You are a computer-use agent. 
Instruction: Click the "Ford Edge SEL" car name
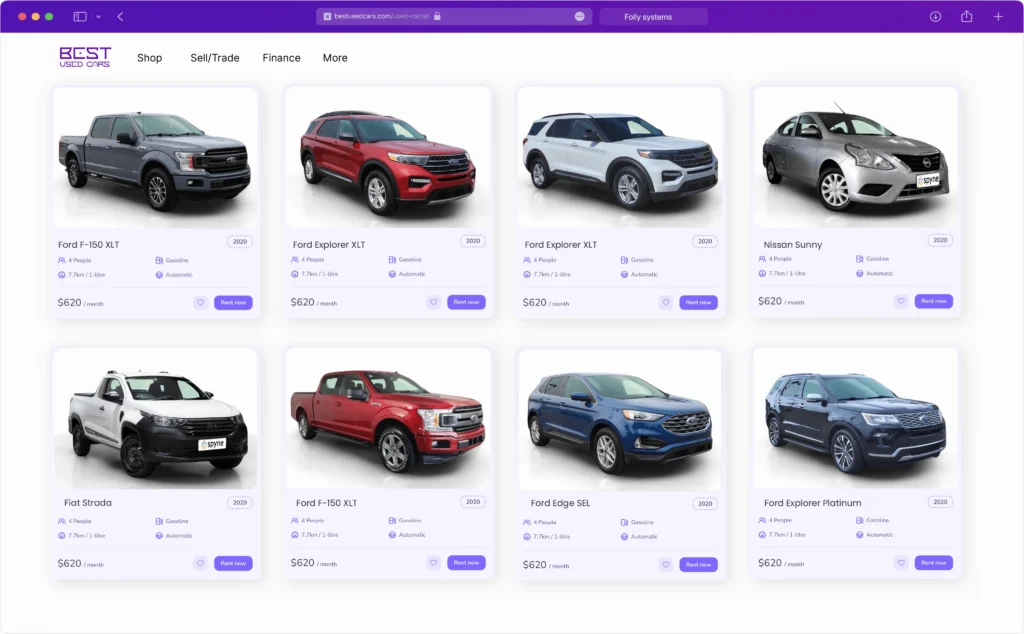pyautogui.click(x=560, y=503)
